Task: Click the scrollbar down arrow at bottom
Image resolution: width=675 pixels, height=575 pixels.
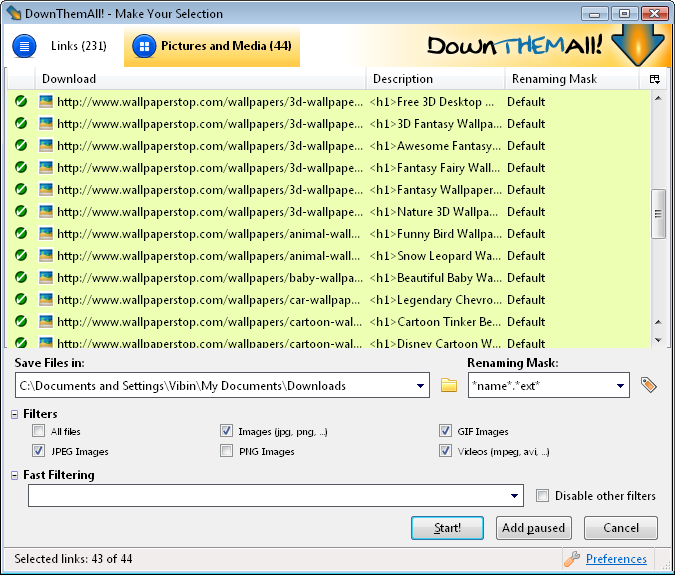Action: 658,340
